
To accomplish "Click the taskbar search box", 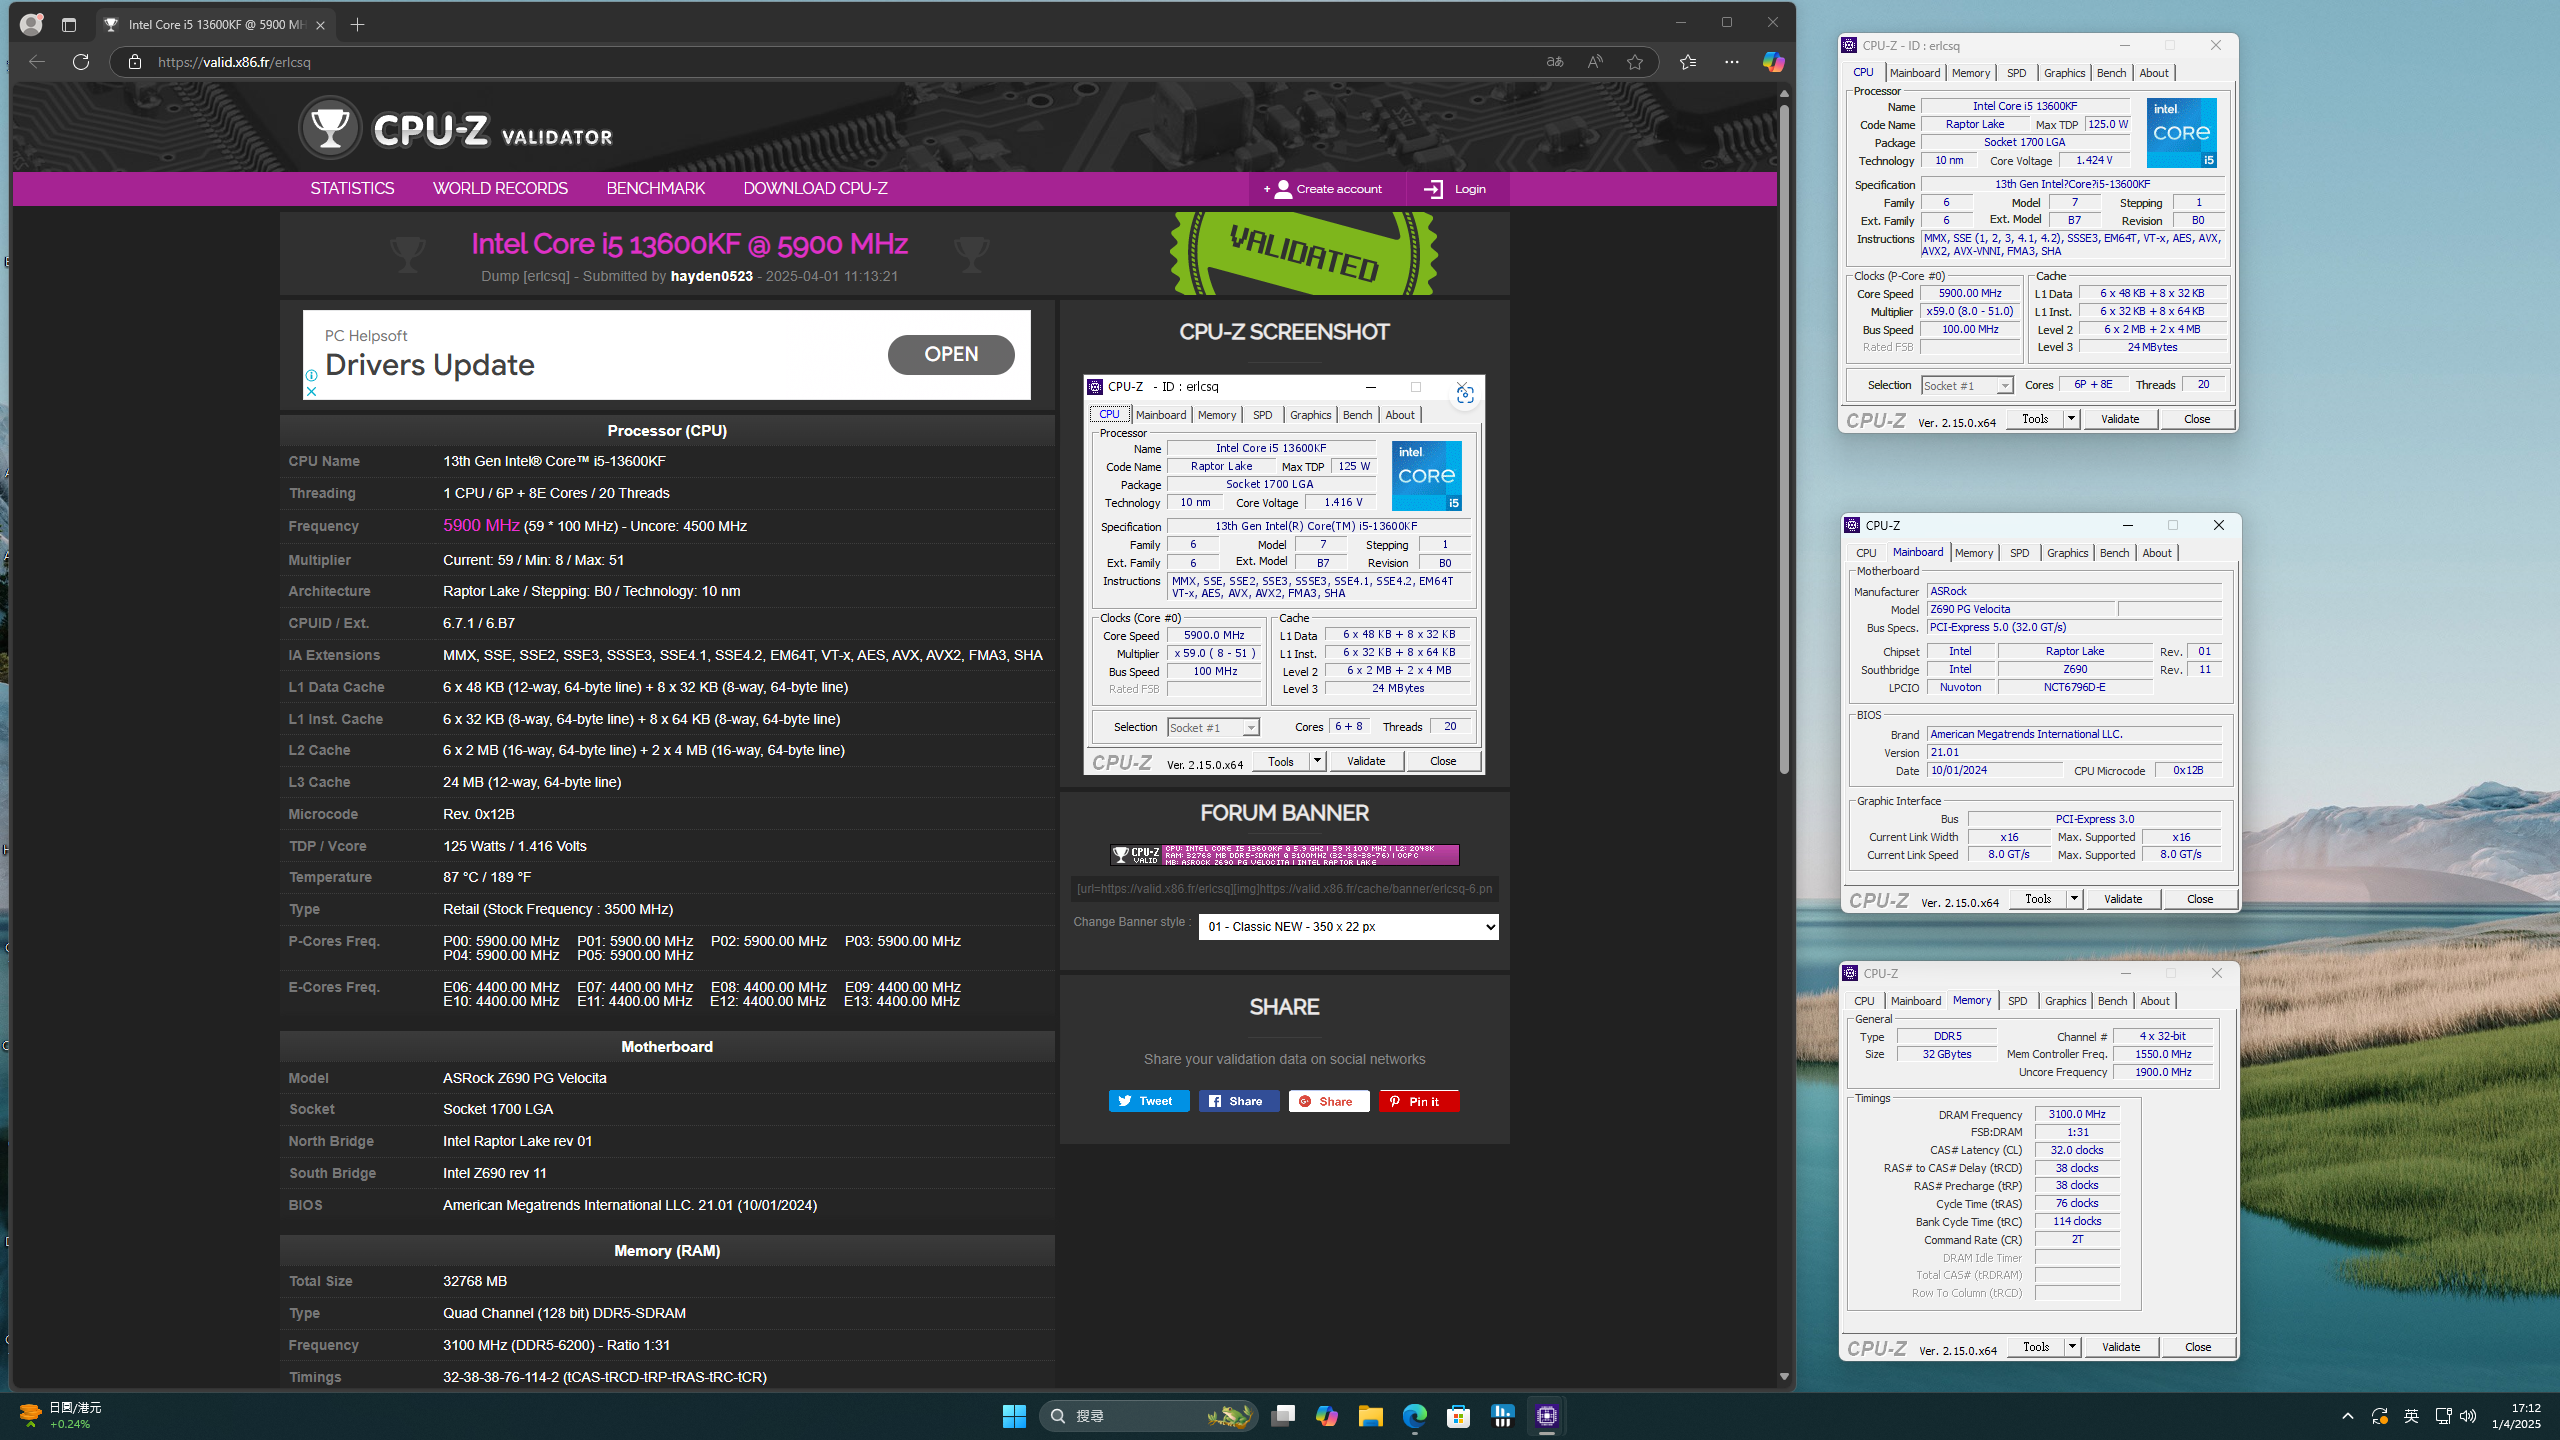I will [x=1148, y=1416].
